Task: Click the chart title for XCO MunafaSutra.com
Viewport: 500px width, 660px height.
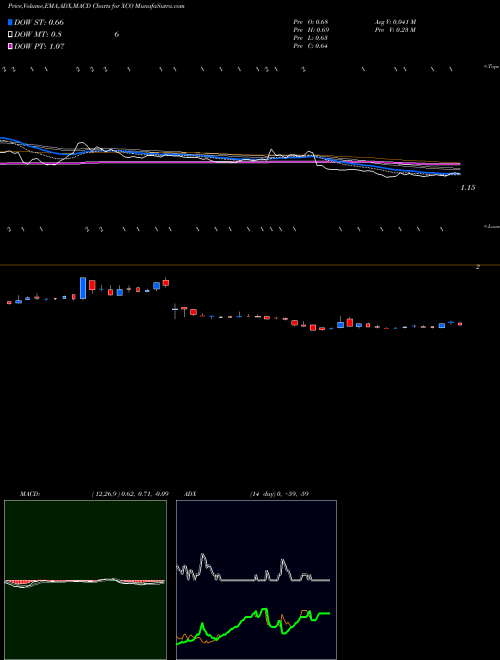Action: pos(96,6)
